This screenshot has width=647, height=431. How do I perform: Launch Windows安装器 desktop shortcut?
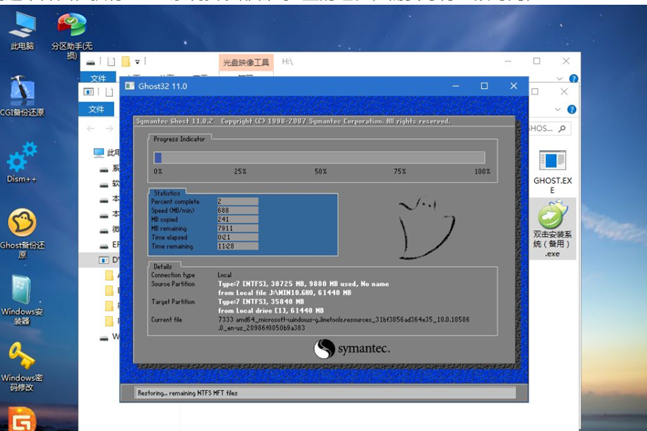[x=22, y=299]
